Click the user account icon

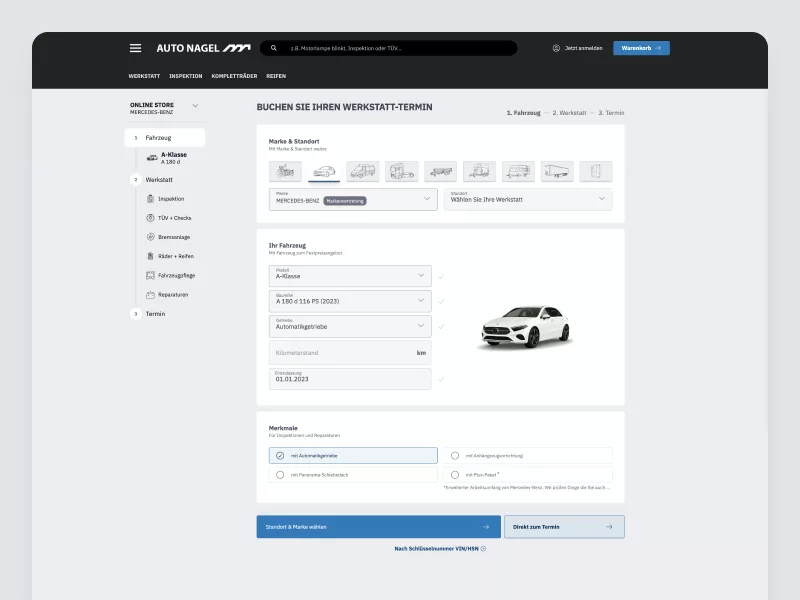556,48
